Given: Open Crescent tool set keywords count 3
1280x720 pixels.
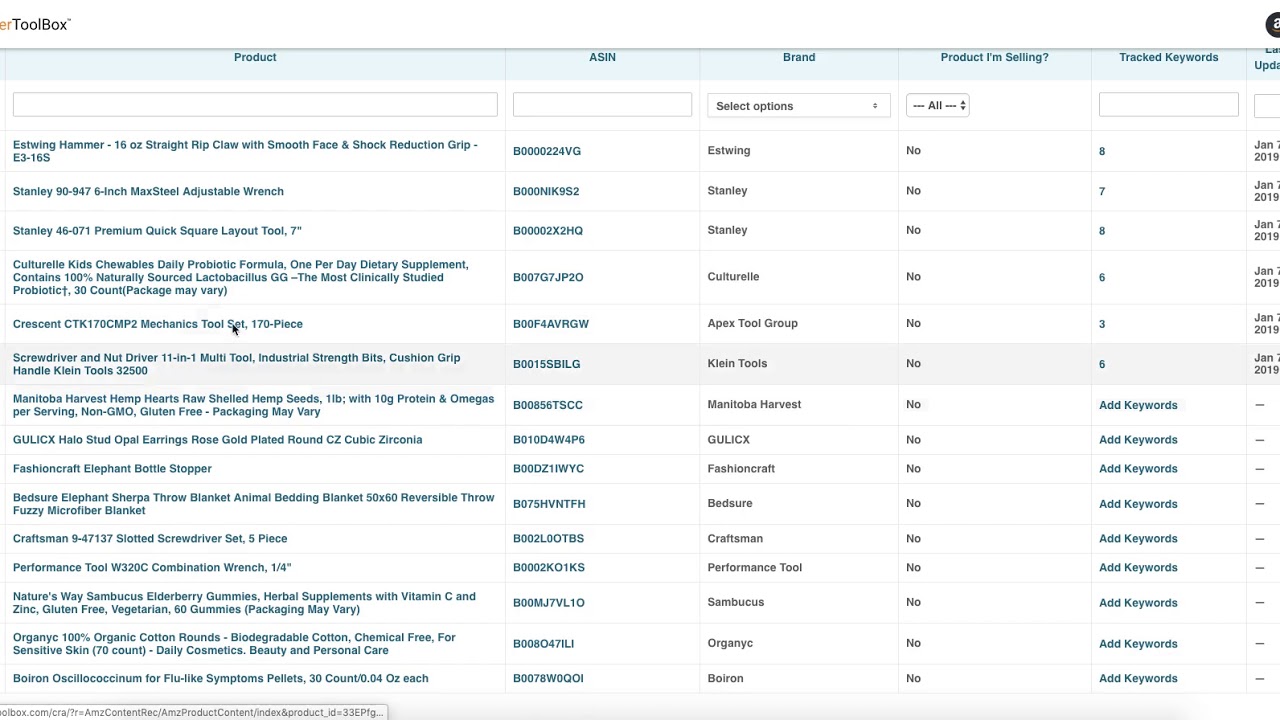Looking at the screenshot, I should pos(1102,324).
